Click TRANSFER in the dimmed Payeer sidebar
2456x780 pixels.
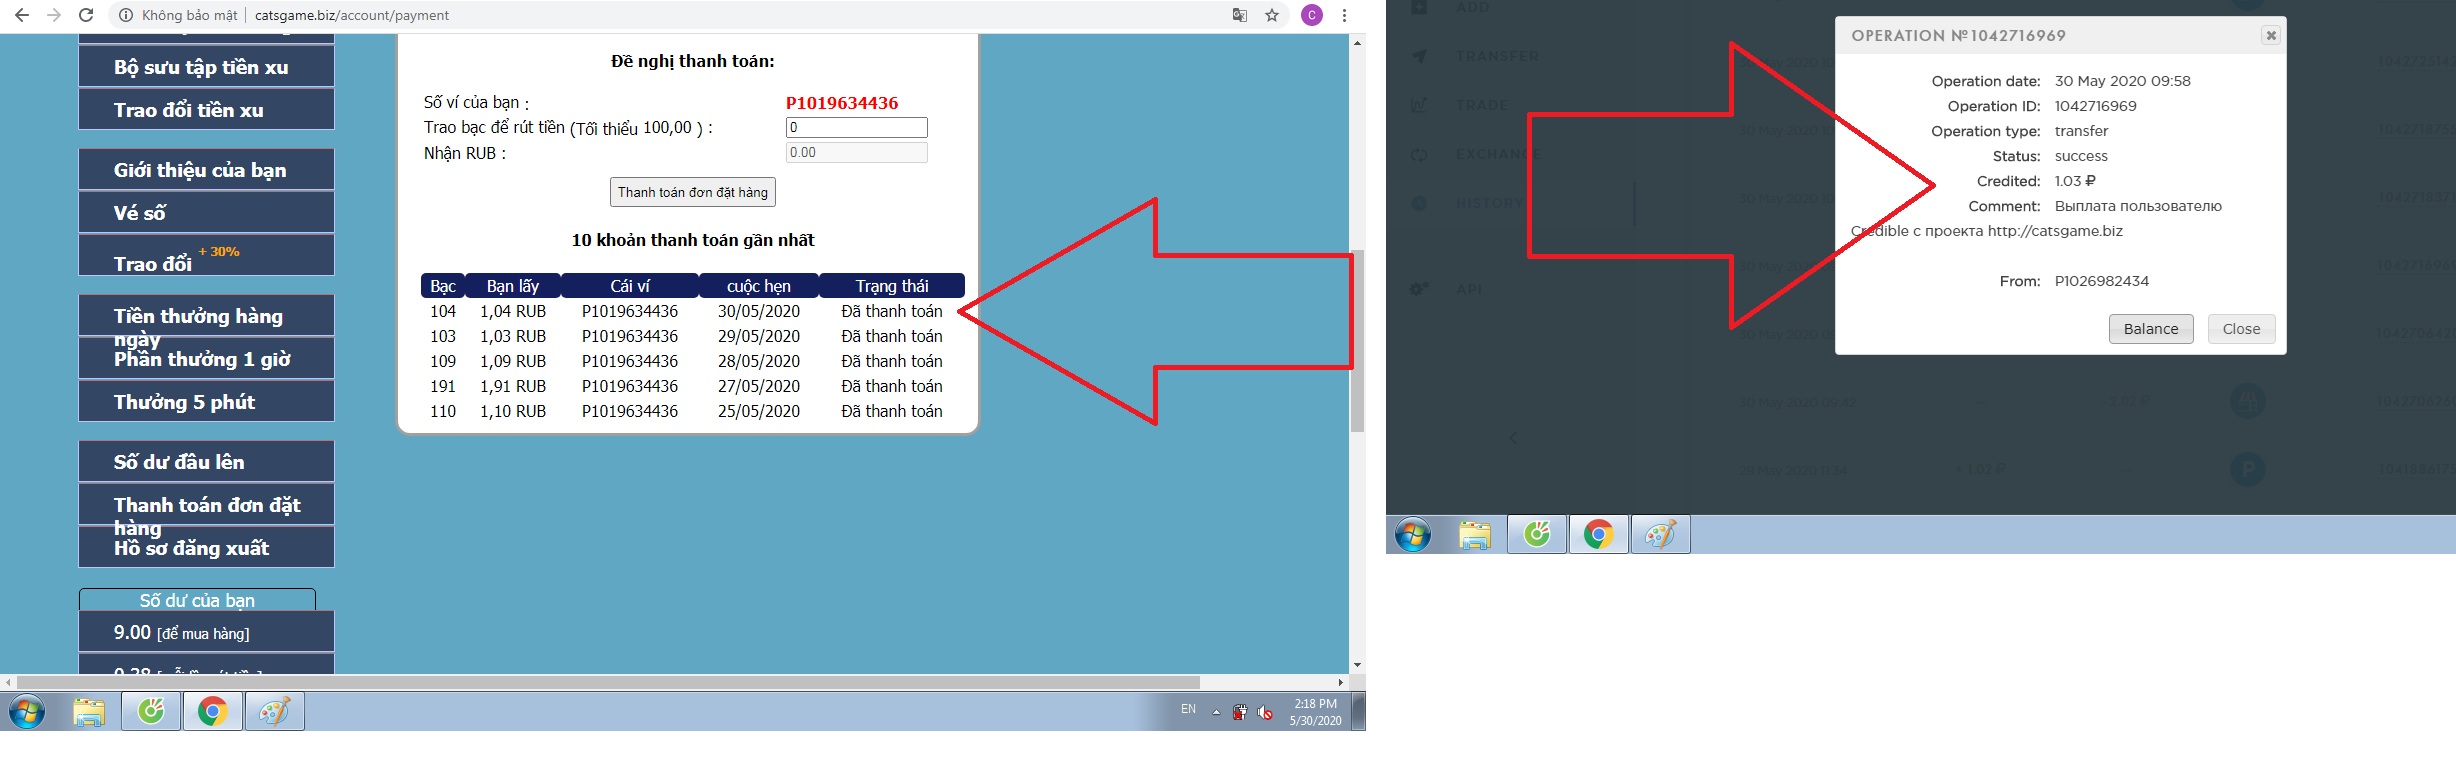1497,56
